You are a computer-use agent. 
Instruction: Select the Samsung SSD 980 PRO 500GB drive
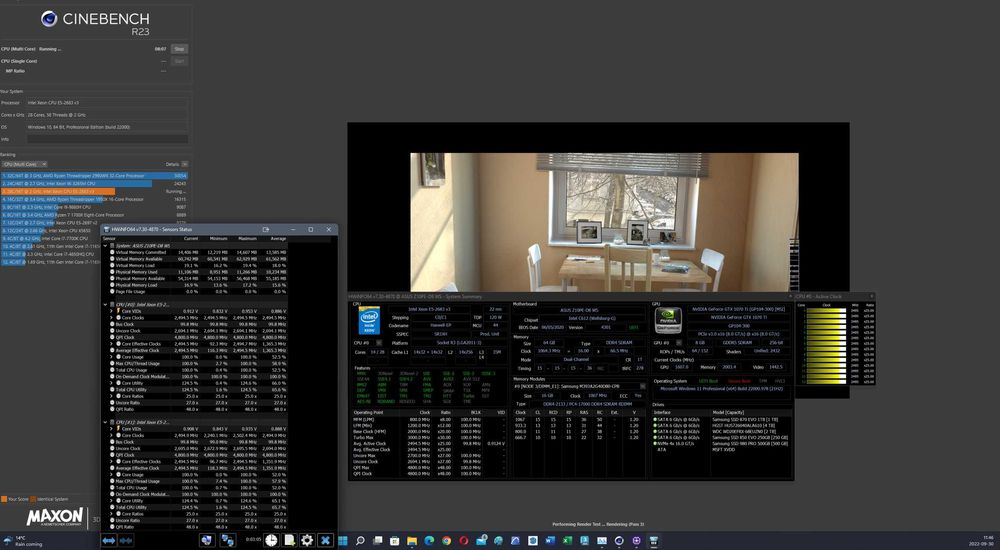coord(721,443)
